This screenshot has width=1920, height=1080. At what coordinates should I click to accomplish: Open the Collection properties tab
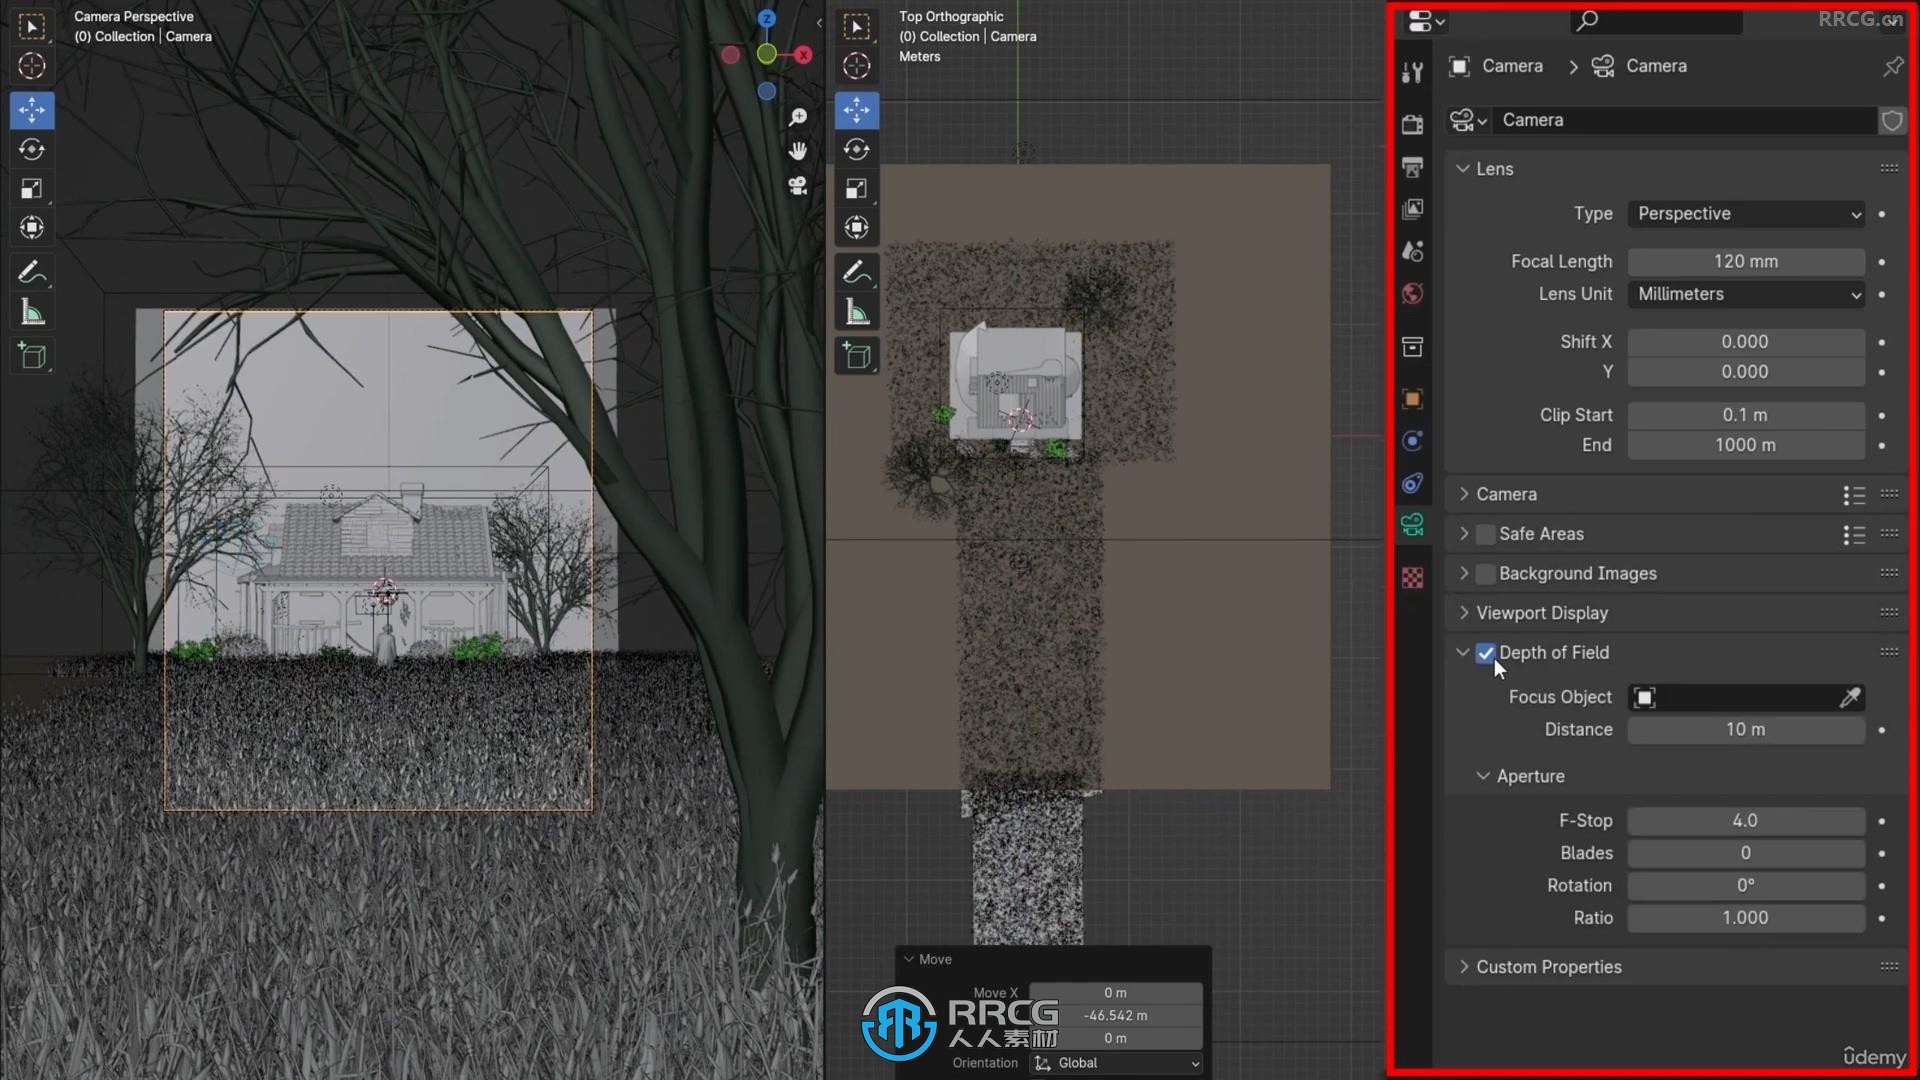click(1412, 347)
